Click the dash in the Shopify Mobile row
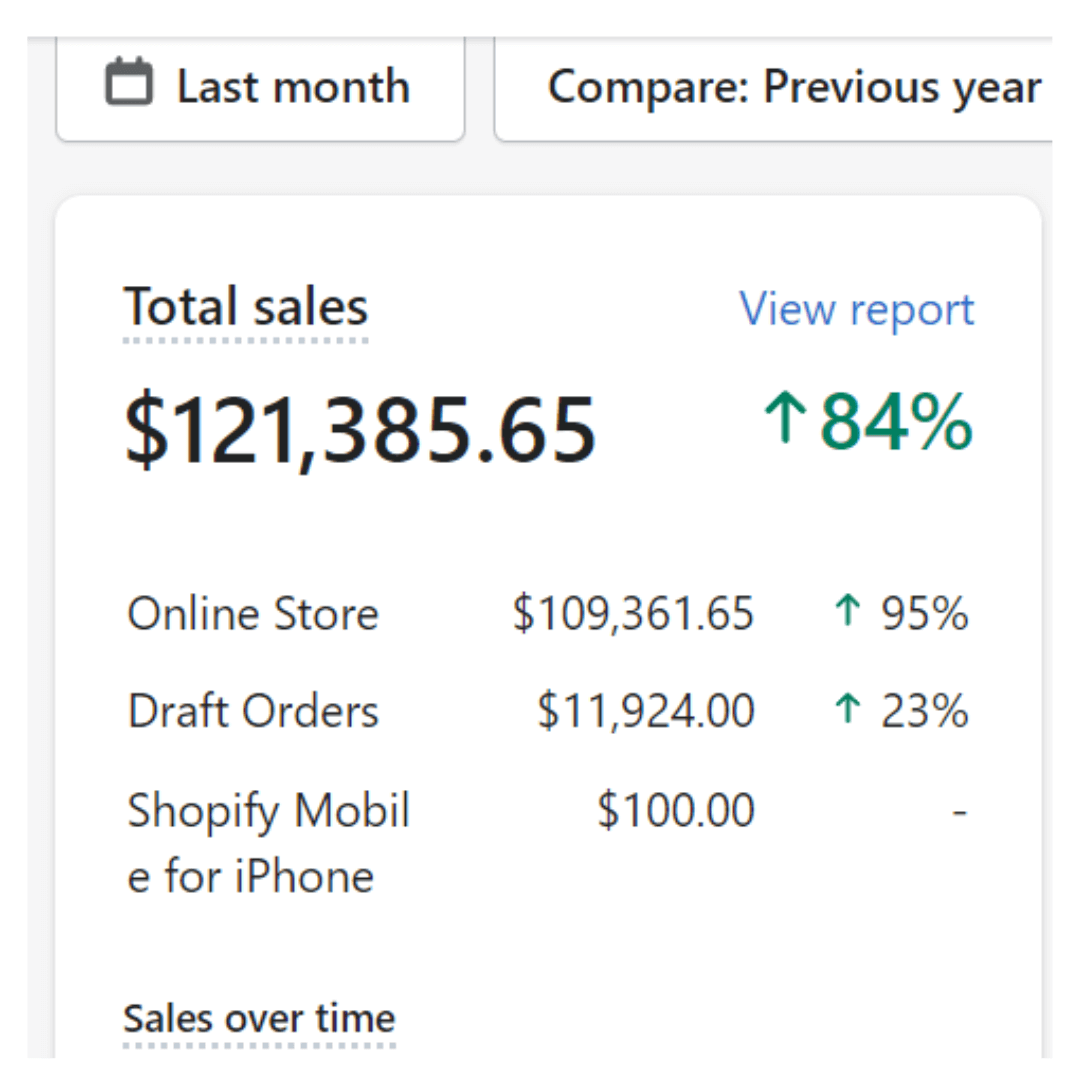Image resolution: width=1080 pixels, height=1080 pixels. coord(960,811)
